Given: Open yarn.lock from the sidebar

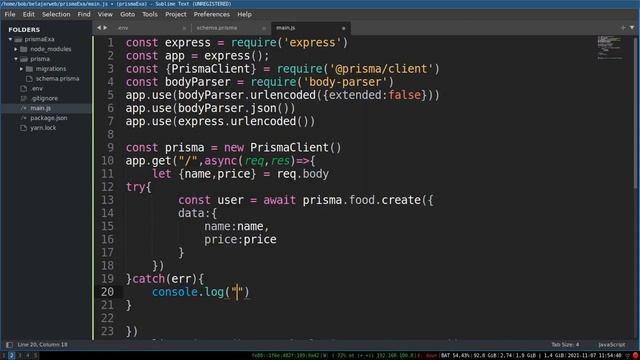Looking at the screenshot, I should click(x=43, y=127).
